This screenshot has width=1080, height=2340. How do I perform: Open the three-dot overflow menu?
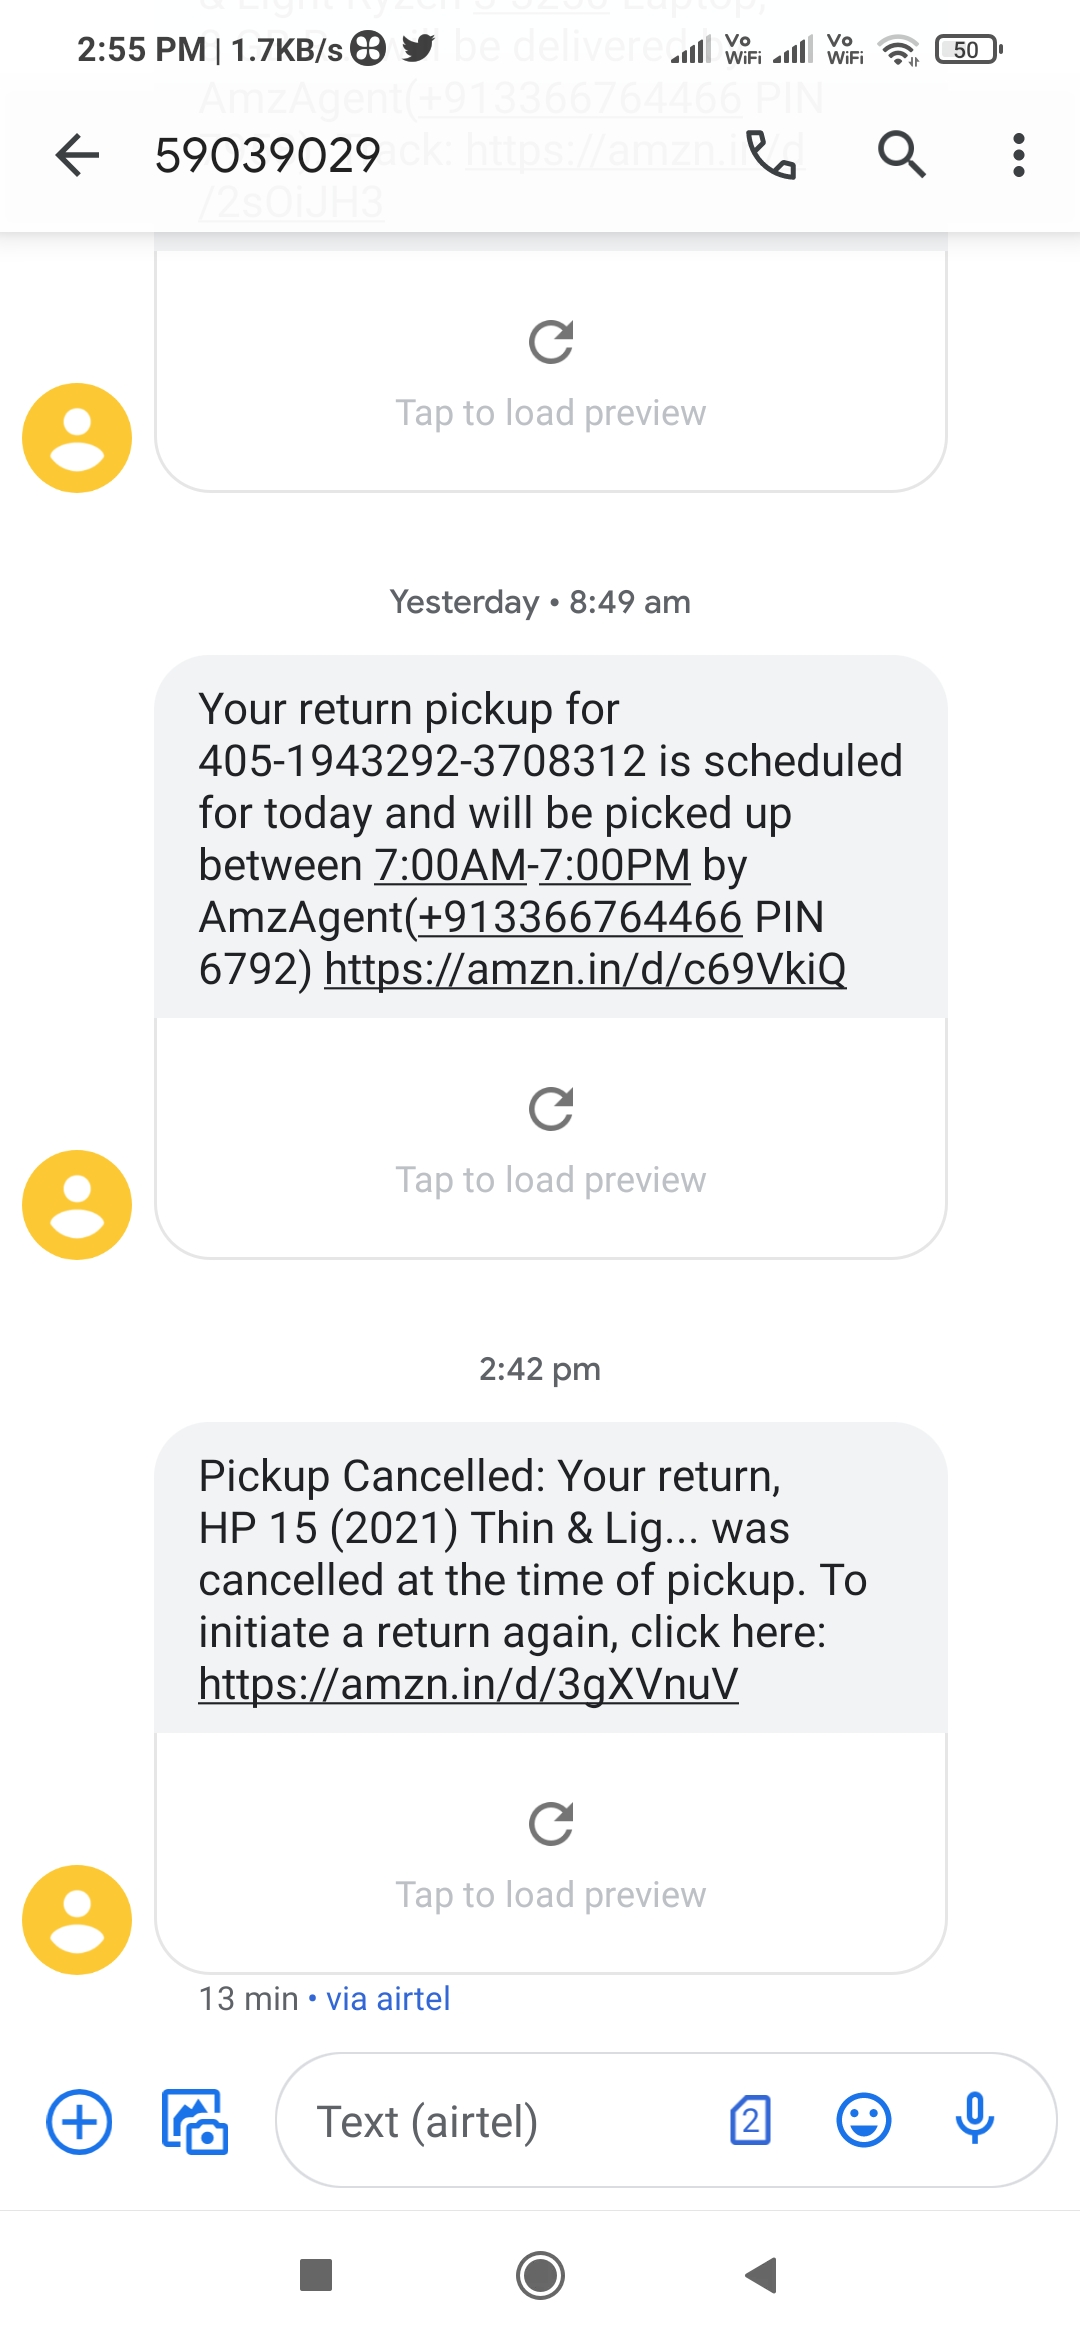(x=1018, y=155)
